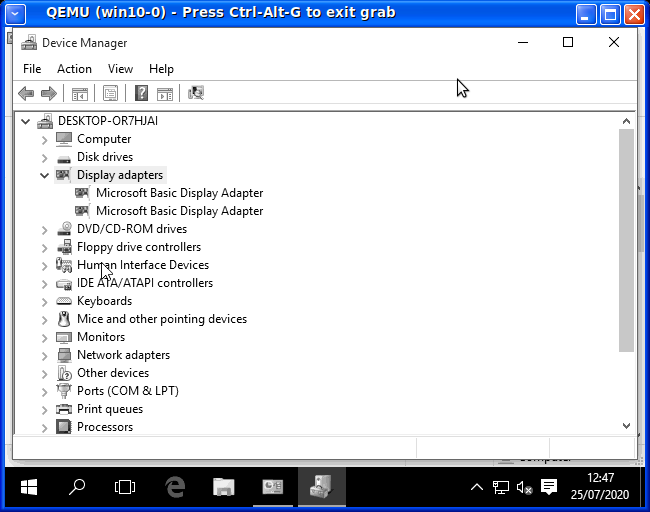Open File Explorer from the taskbar
650x512 pixels.
224,487
